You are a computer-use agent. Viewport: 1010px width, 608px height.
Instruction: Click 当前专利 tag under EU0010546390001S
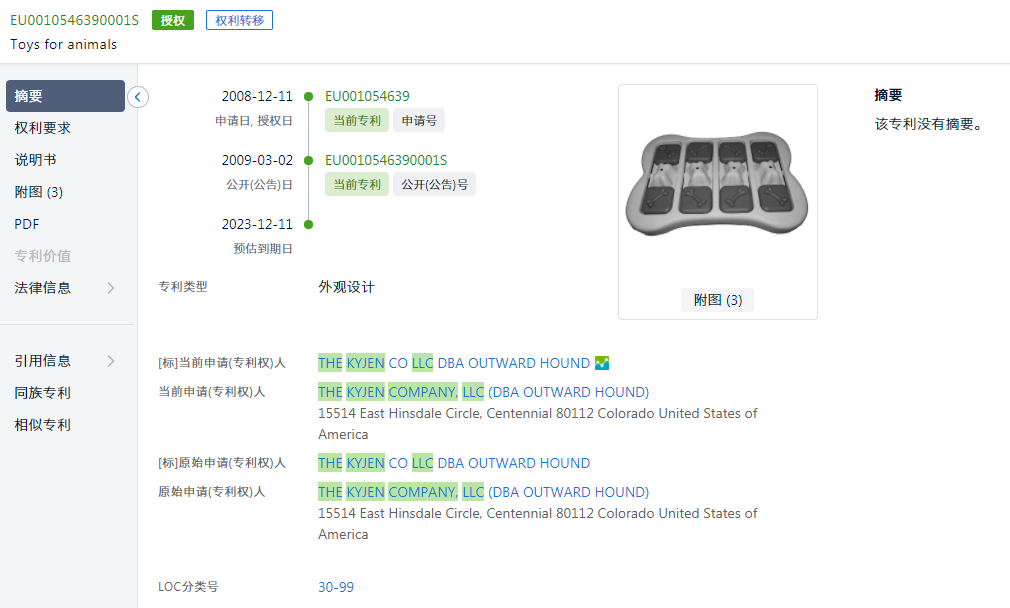pos(357,185)
